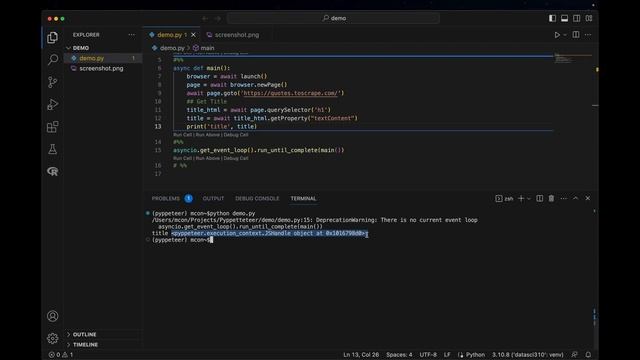The image size is (640, 360).
Task: Click main breadcrumb symbol
Action: [x=204, y=48]
